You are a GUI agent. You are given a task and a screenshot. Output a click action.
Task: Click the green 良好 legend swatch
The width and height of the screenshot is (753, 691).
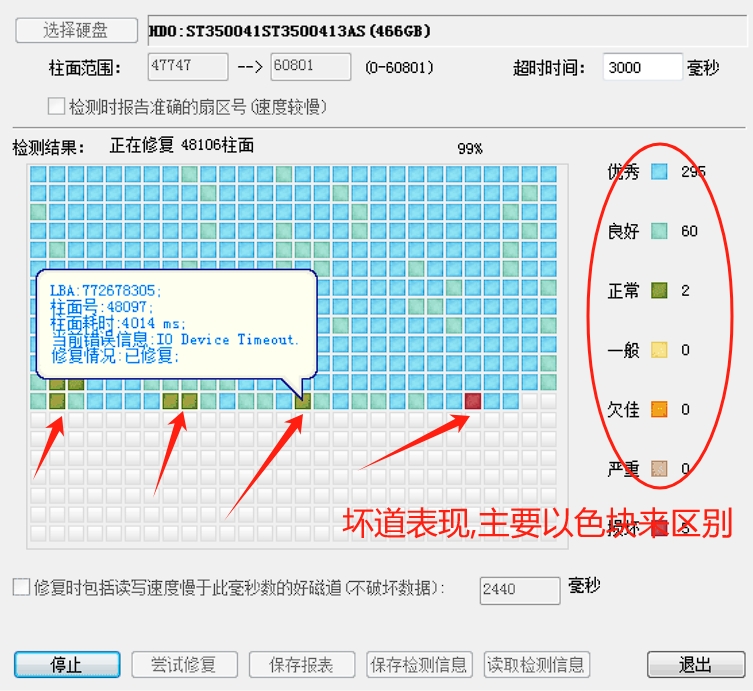[659, 231]
